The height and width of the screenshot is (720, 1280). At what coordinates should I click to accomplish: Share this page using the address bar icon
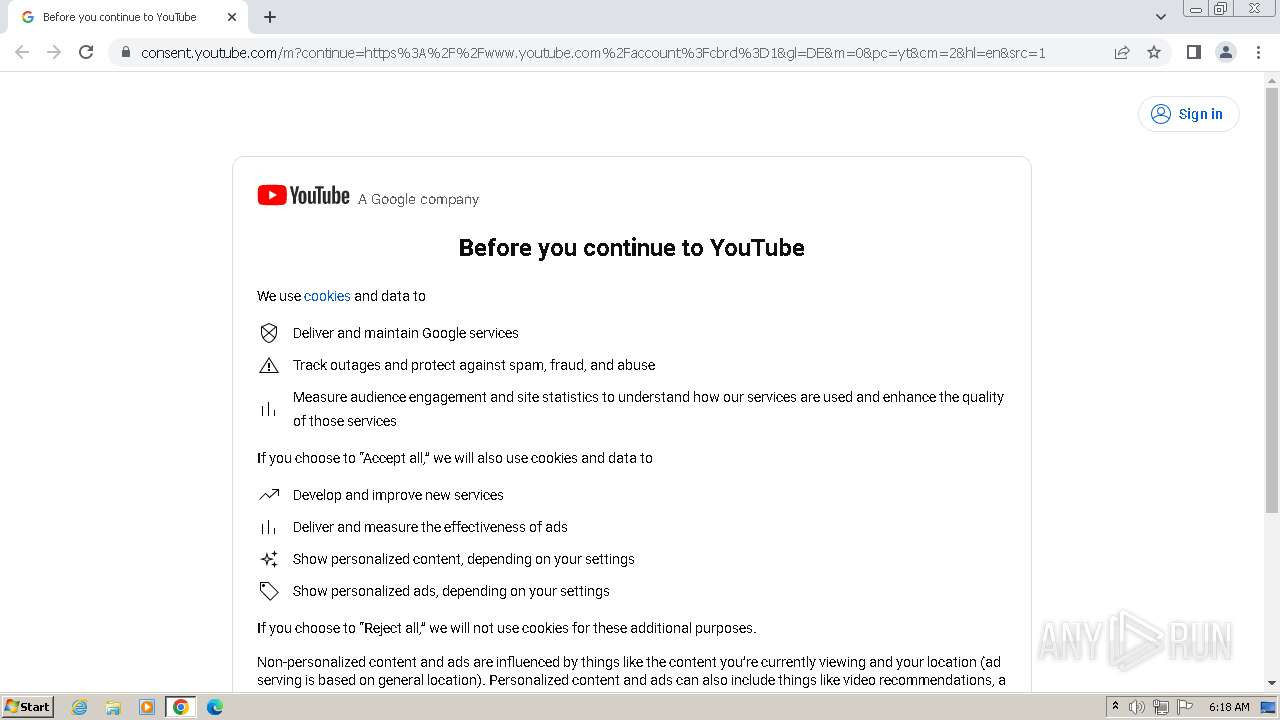[x=1122, y=52]
